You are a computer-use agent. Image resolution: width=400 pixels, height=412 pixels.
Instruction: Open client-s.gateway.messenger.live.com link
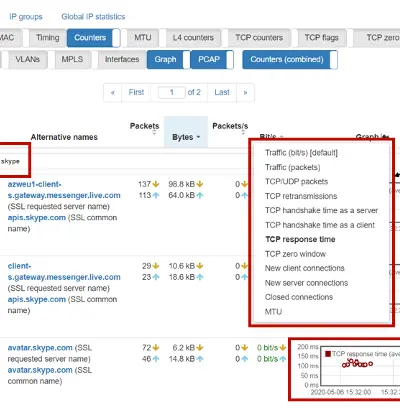click(64, 271)
